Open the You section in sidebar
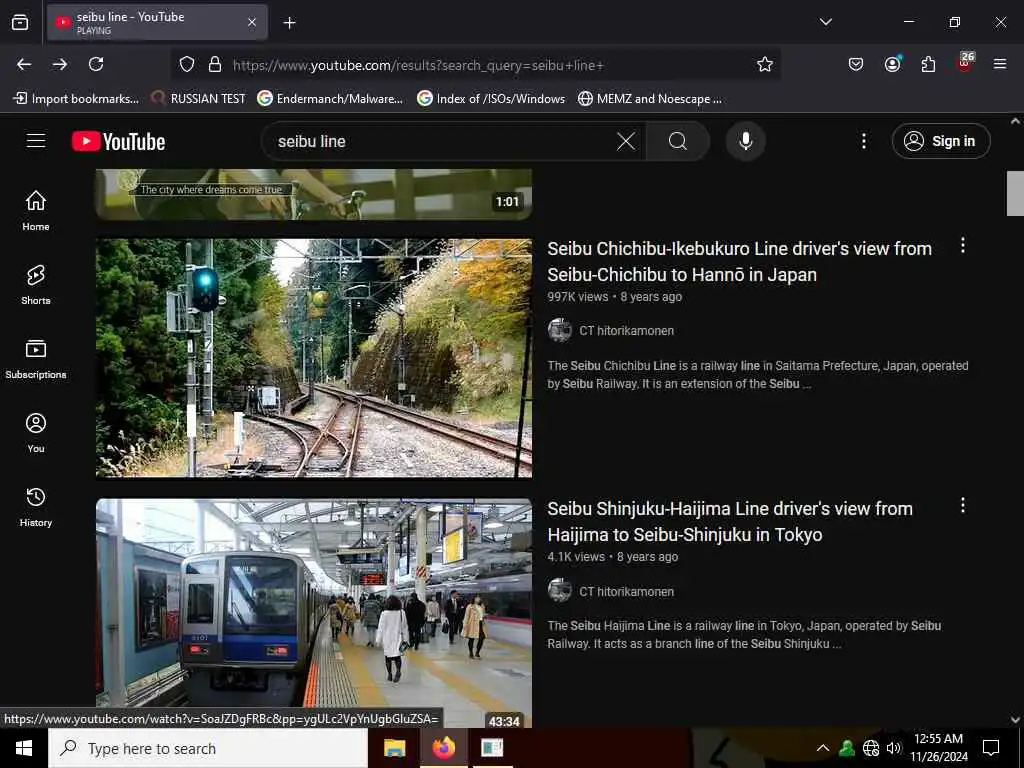The height and width of the screenshot is (768, 1024). tap(36, 432)
